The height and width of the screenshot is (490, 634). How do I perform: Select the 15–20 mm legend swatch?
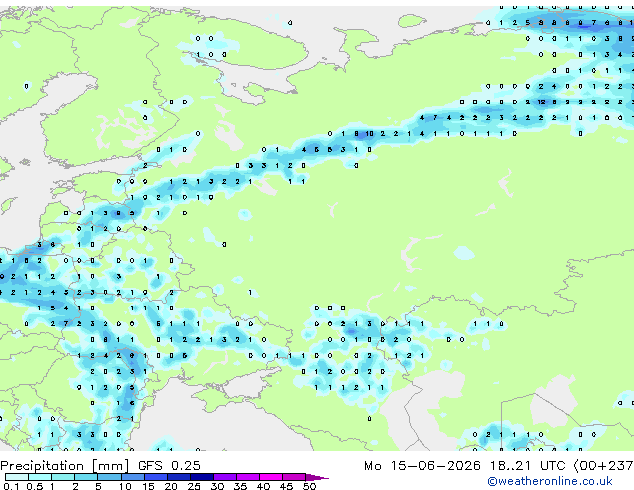156,477
